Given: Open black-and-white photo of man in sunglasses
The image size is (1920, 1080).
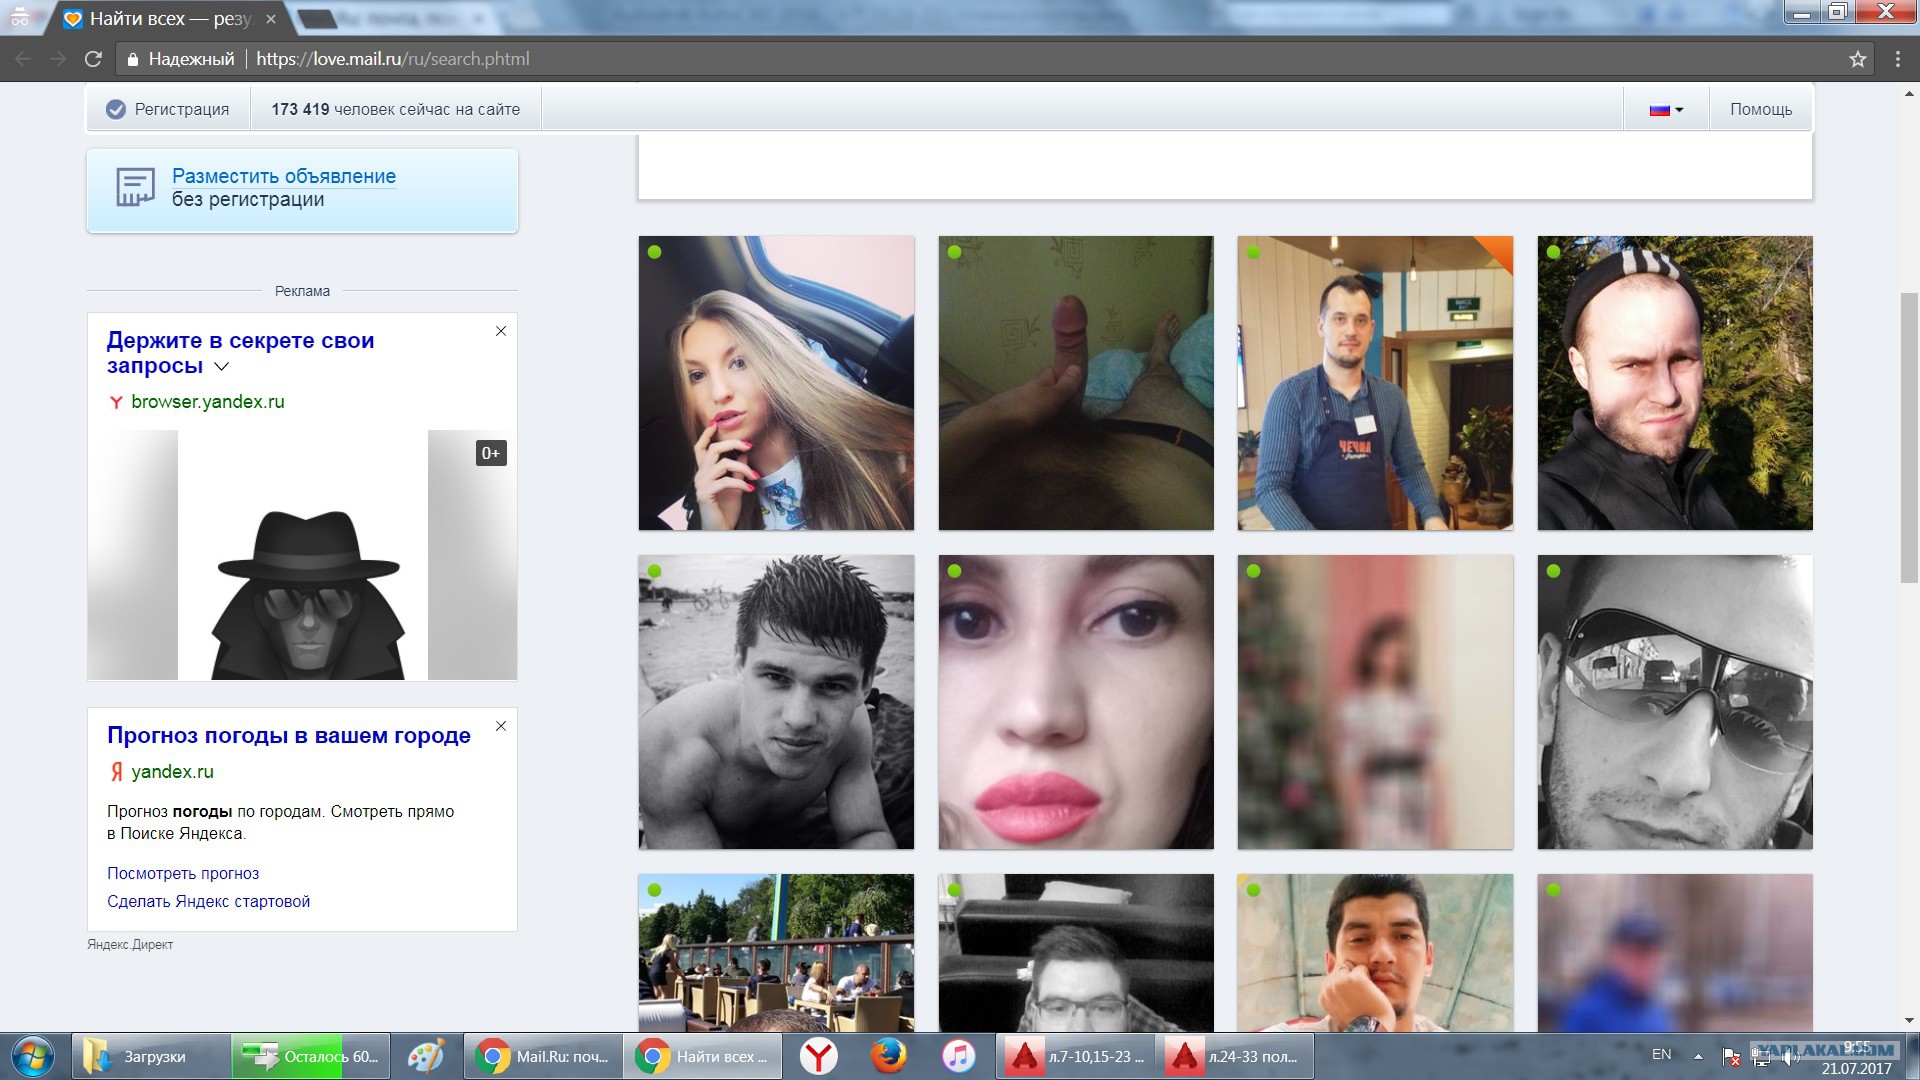Looking at the screenshot, I should pyautogui.click(x=1675, y=702).
